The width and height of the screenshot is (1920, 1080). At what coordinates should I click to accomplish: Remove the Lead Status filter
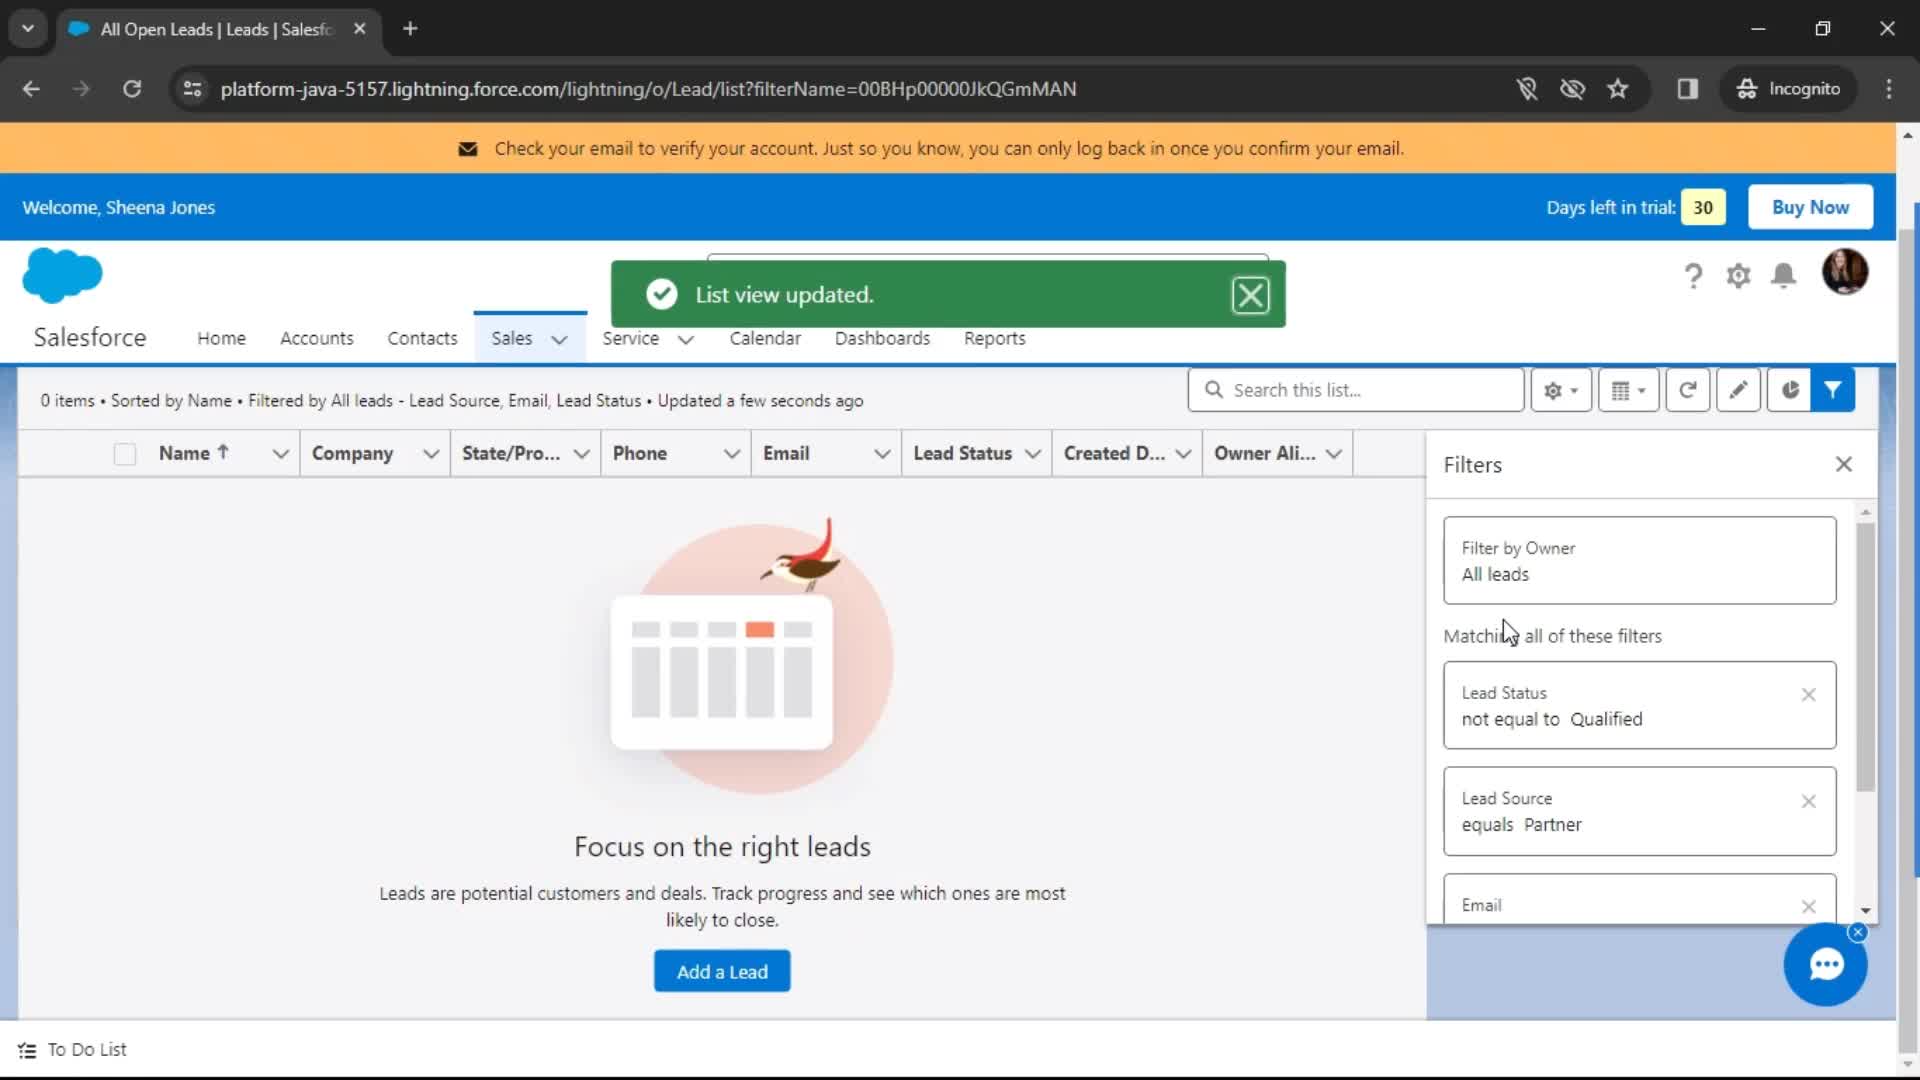point(1808,694)
